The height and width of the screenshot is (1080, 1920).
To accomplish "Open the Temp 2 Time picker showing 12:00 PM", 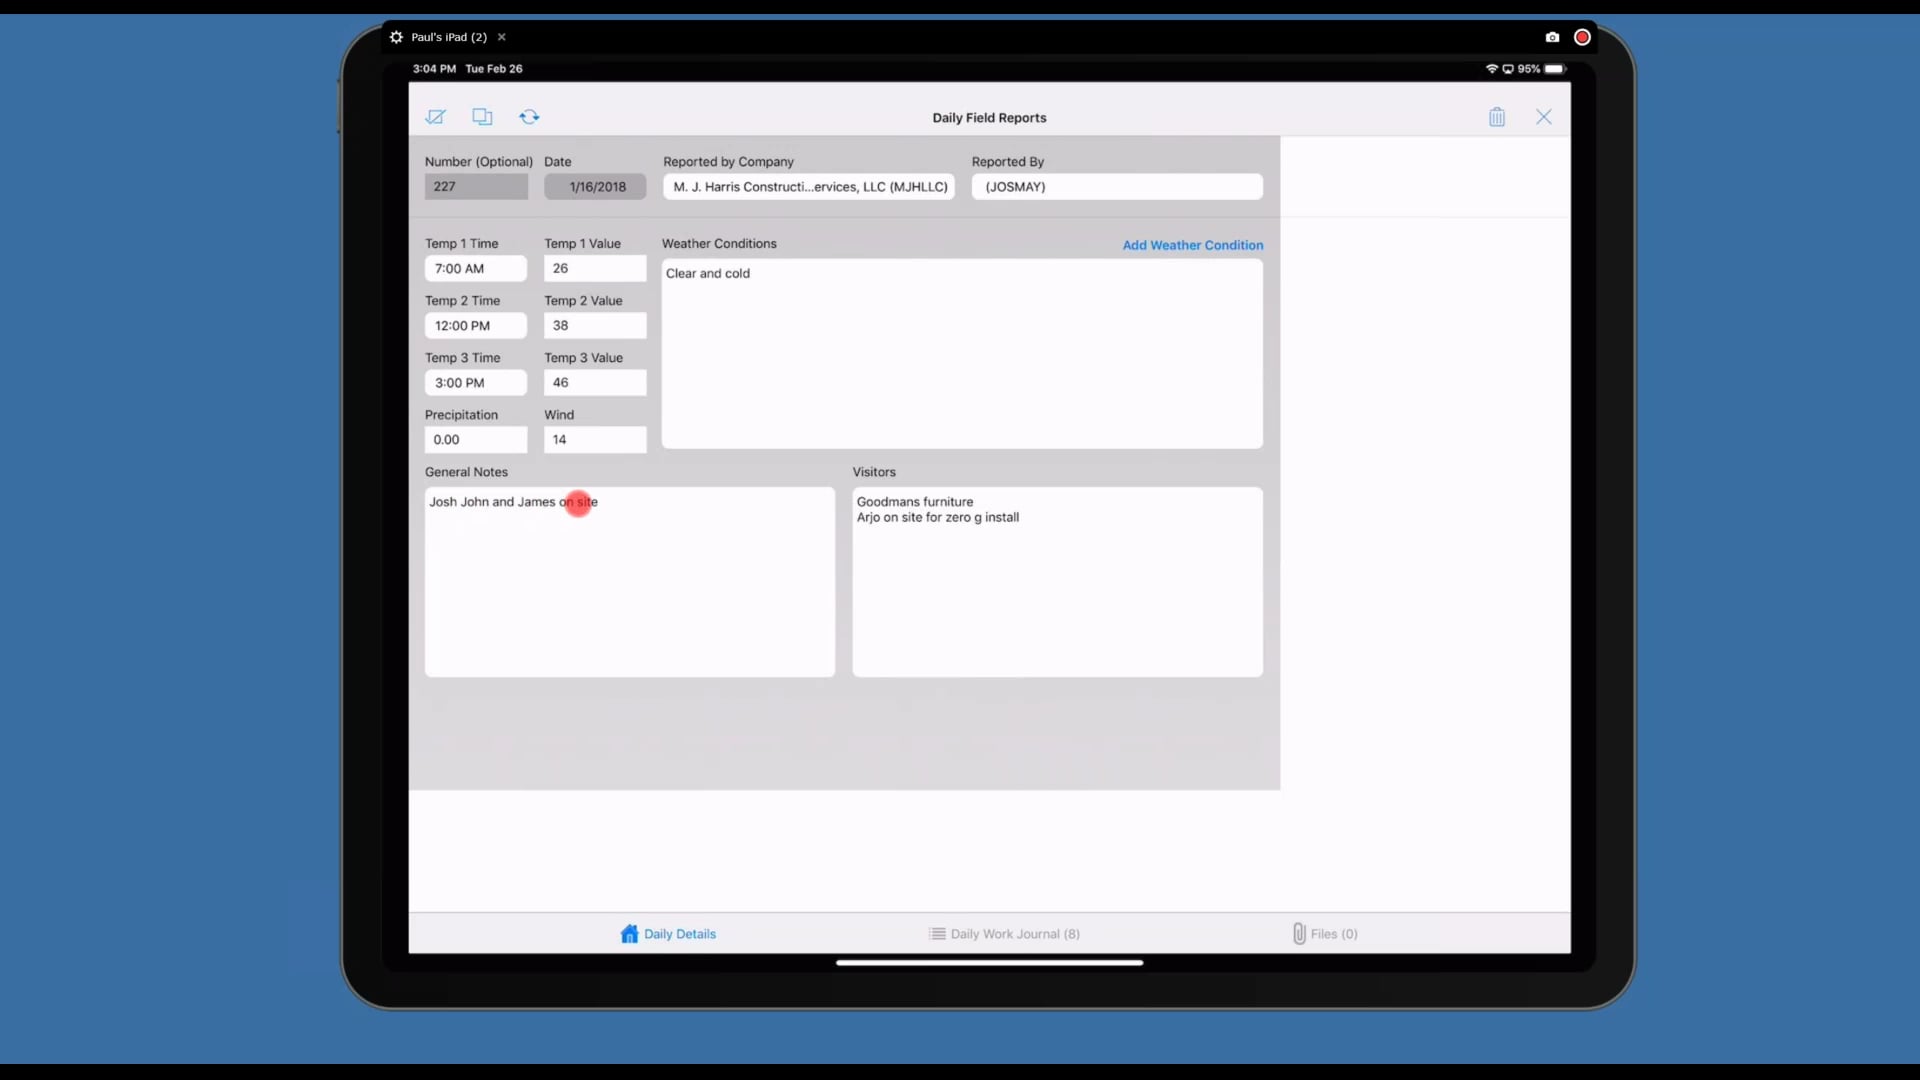I will [x=475, y=325].
